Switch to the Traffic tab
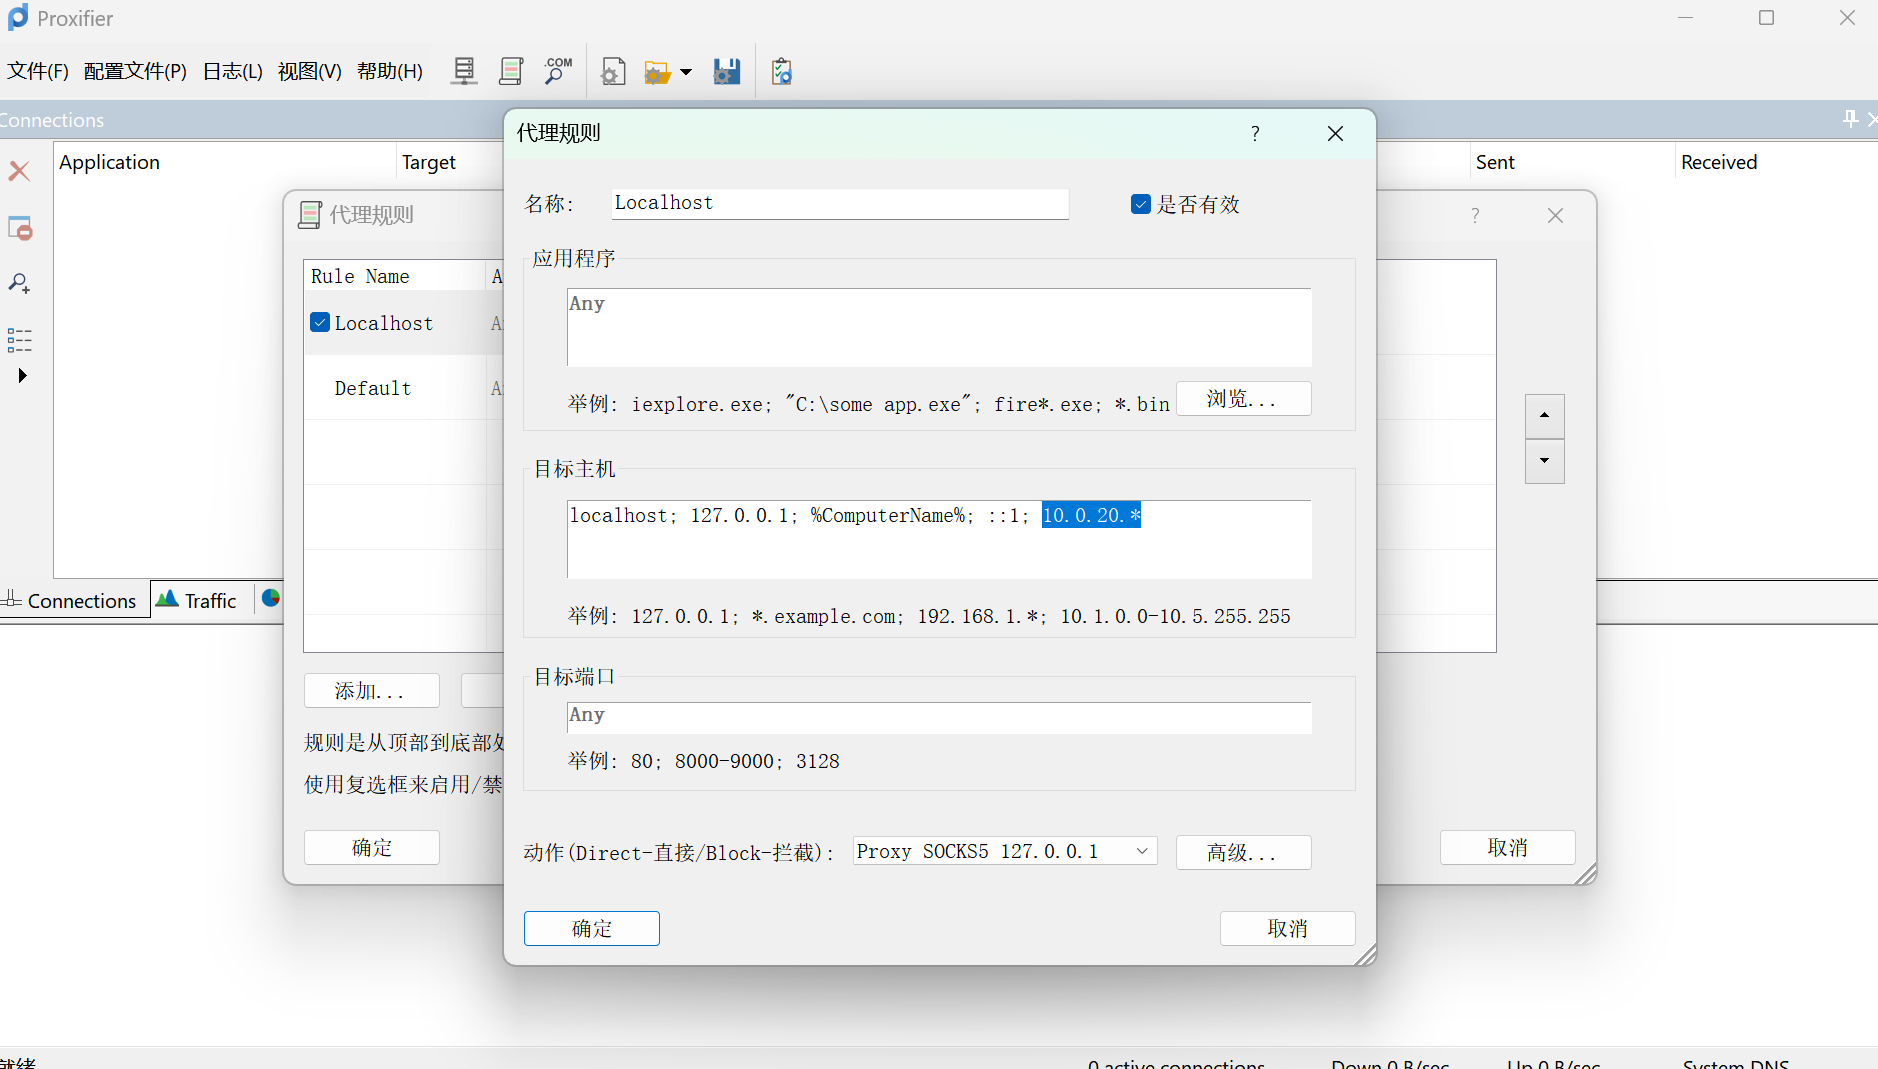Image resolution: width=1878 pixels, height=1069 pixels. tap(198, 600)
